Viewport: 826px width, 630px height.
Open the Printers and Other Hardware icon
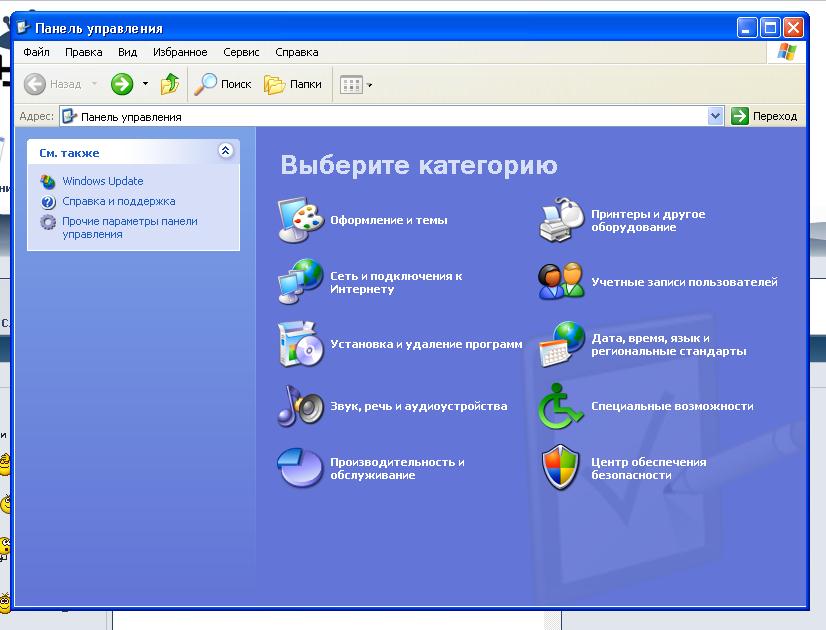562,220
